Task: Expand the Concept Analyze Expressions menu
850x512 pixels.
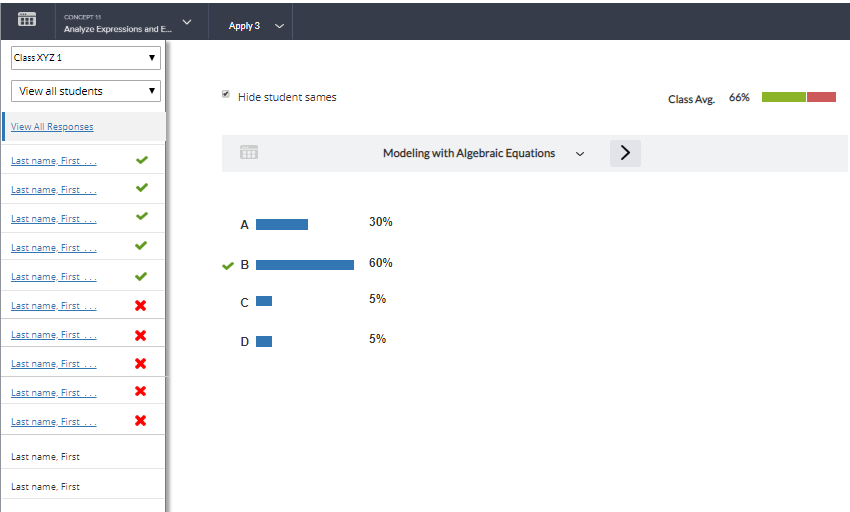Action: 186,22
